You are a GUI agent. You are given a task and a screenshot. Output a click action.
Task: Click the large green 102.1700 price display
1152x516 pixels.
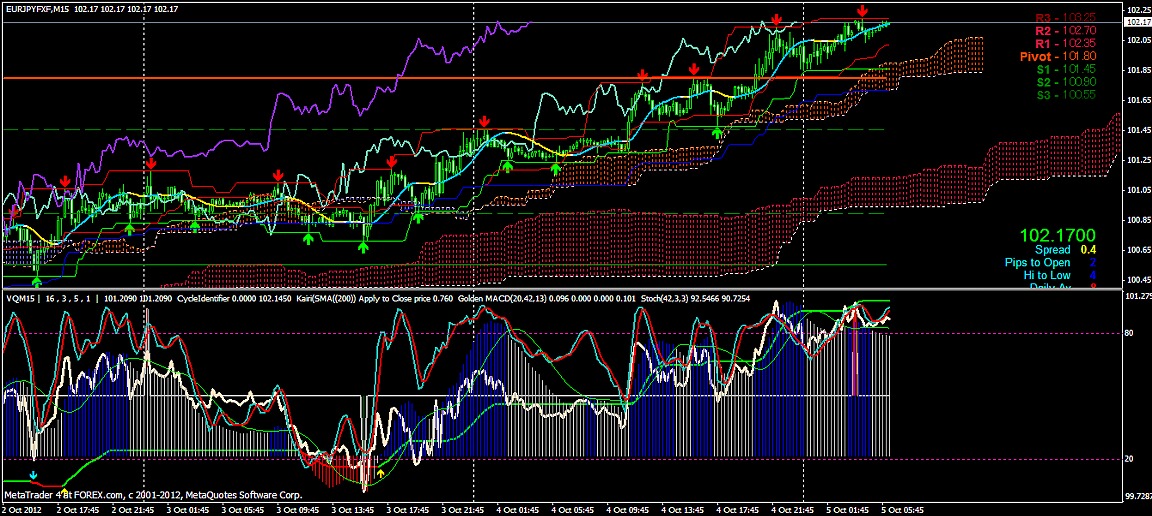1057,236
